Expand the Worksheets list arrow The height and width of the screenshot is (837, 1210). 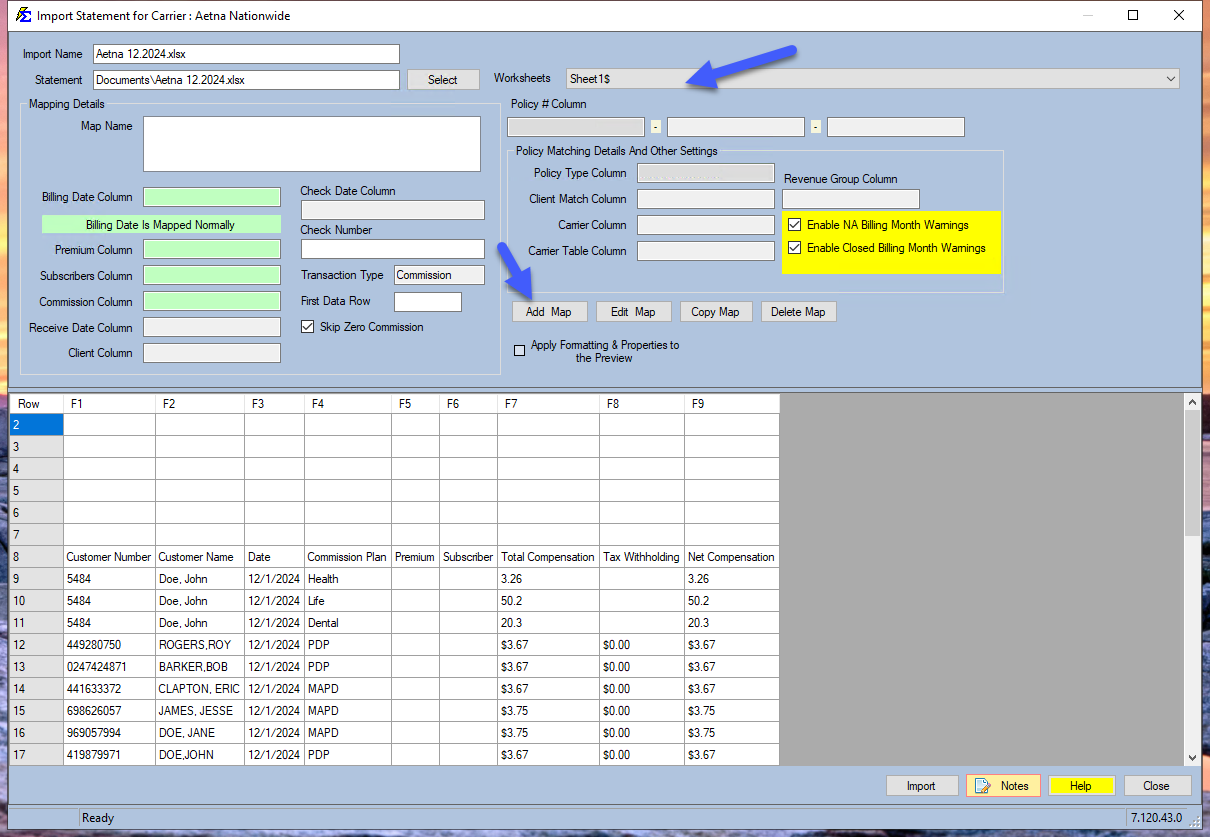tap(1170, 78)
